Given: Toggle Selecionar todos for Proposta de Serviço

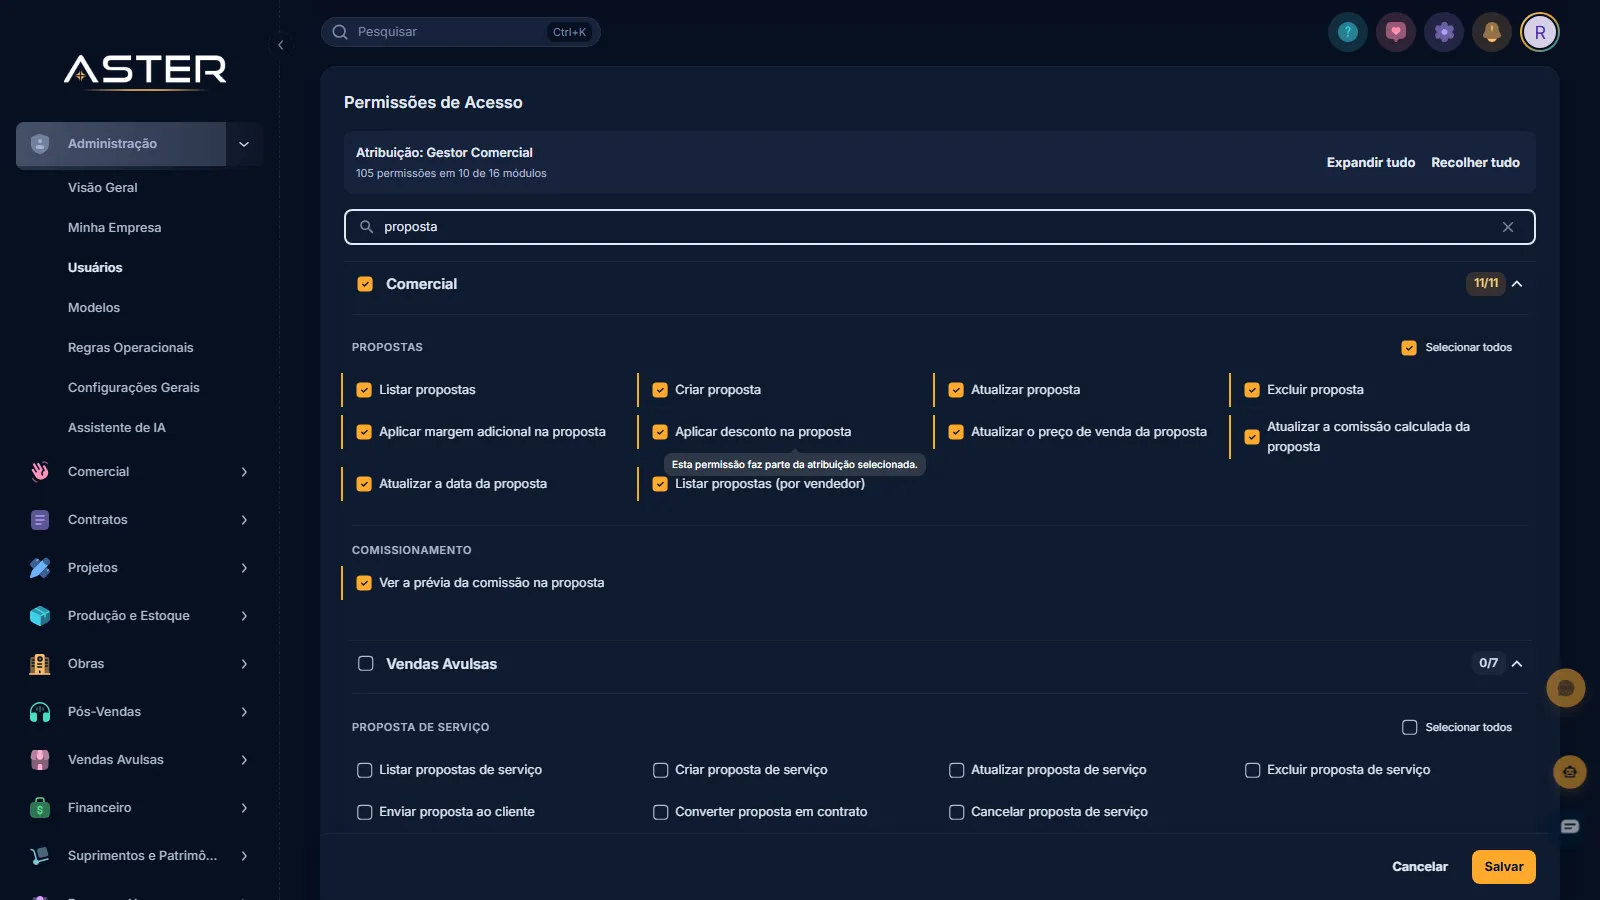Looking at the screenshot, I should click(1409, 728).
